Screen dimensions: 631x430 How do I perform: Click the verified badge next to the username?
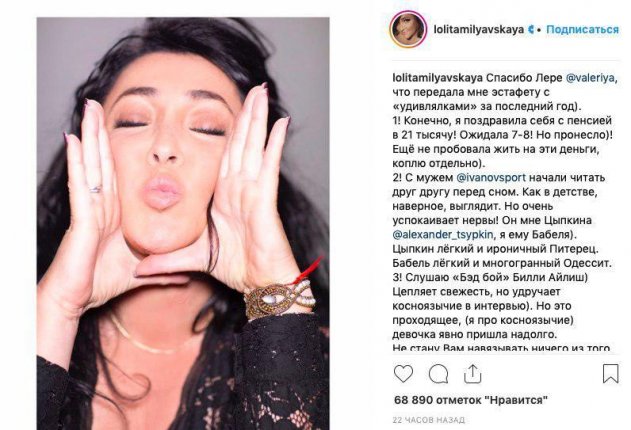coord(531,30)
